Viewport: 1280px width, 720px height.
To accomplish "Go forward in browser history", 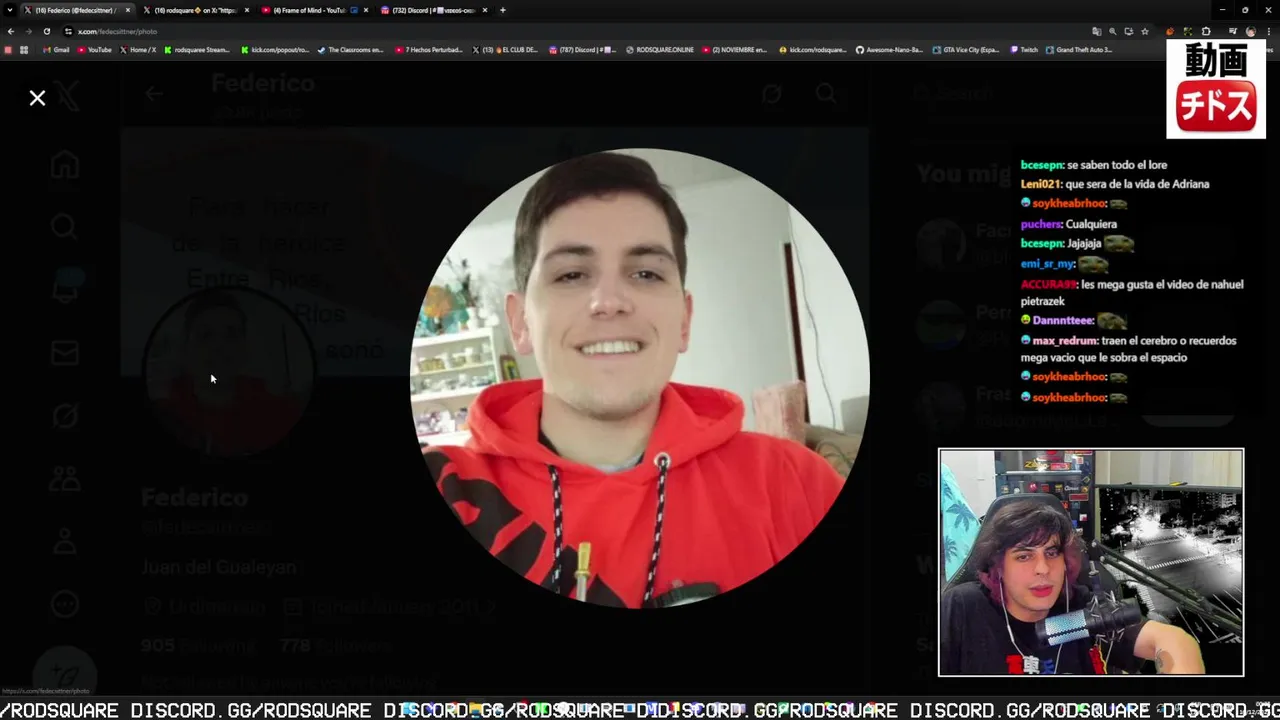I will [x=29, y=31].
